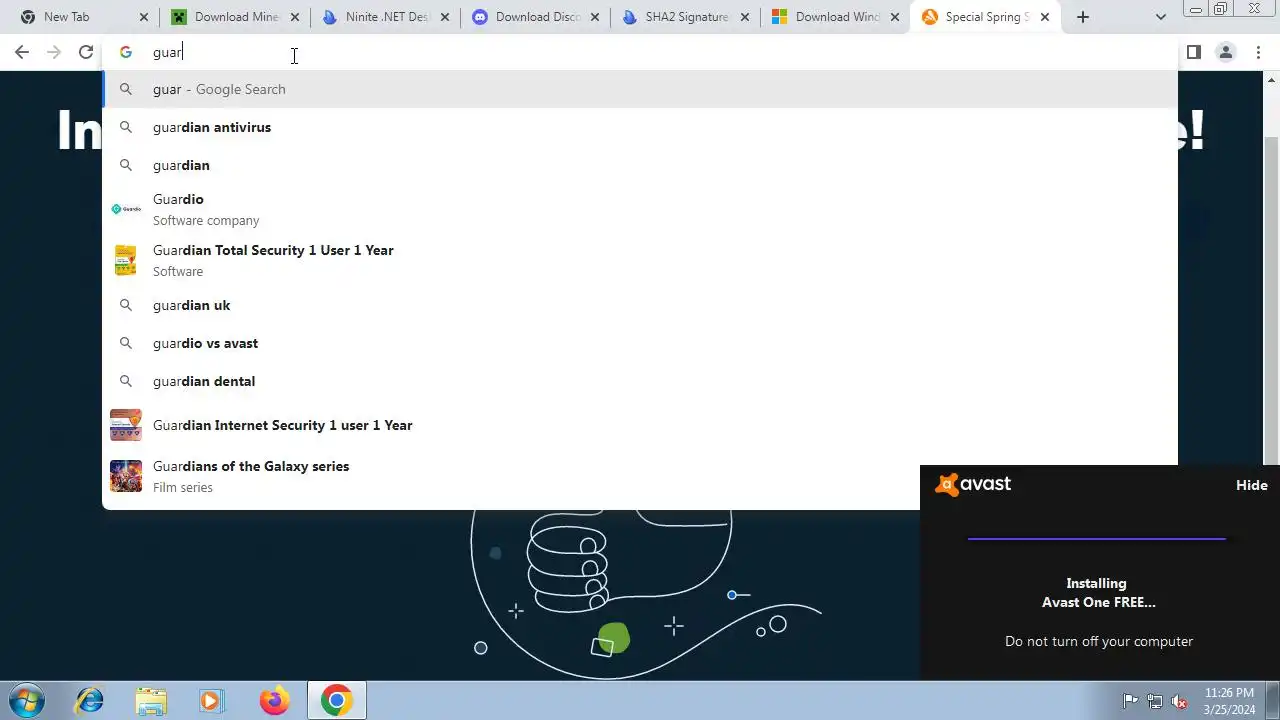Viewport: 1280px width, 720px height.
Task: Open the Chrome profile avatar menu
Action: 1225,52
